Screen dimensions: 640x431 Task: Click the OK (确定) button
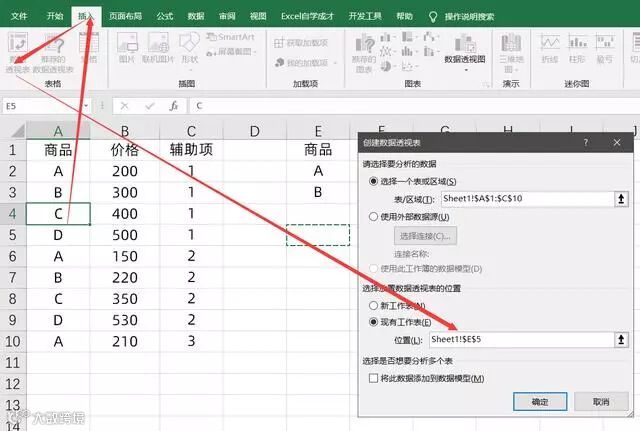click(x=540, y=402)
